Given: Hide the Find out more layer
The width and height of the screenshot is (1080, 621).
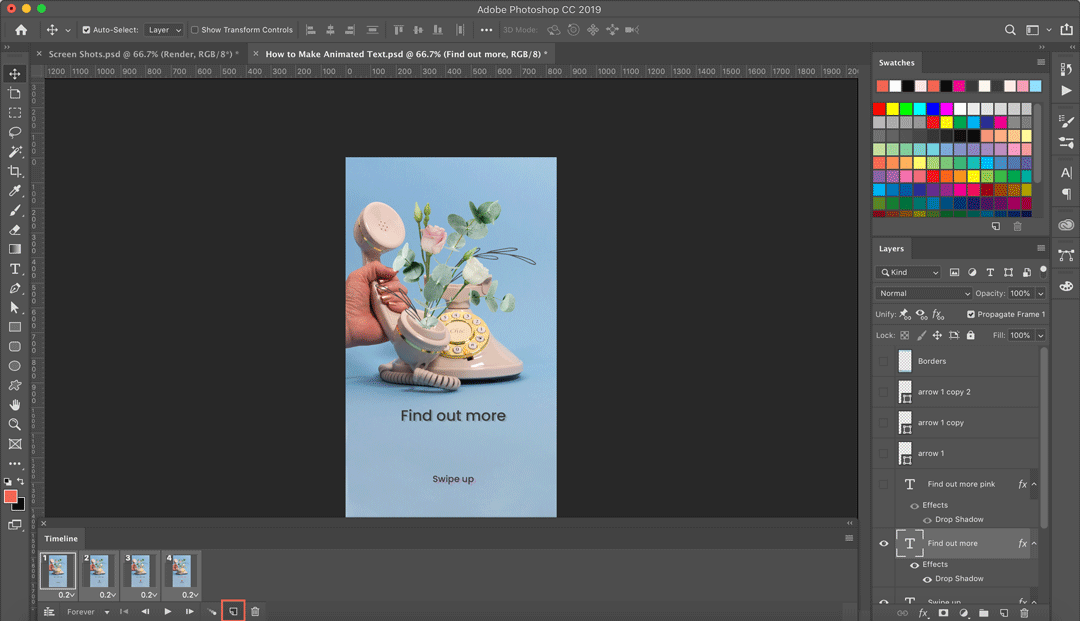Looking at the screenshot, I should [884, 543].
